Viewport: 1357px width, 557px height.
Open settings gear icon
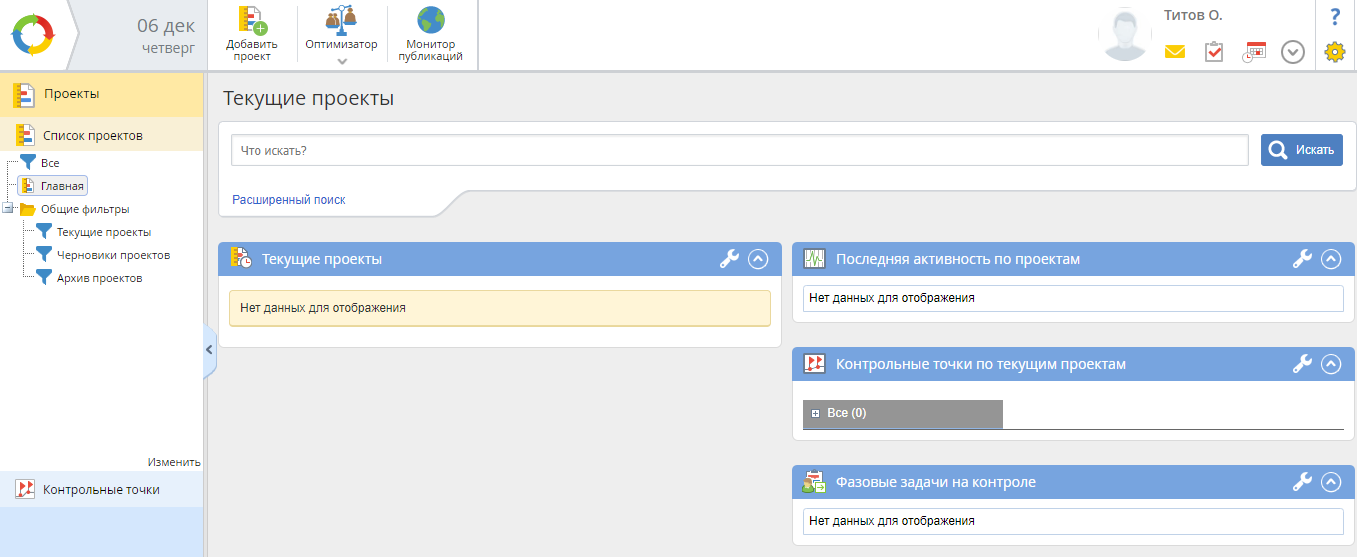[1334, 52]
